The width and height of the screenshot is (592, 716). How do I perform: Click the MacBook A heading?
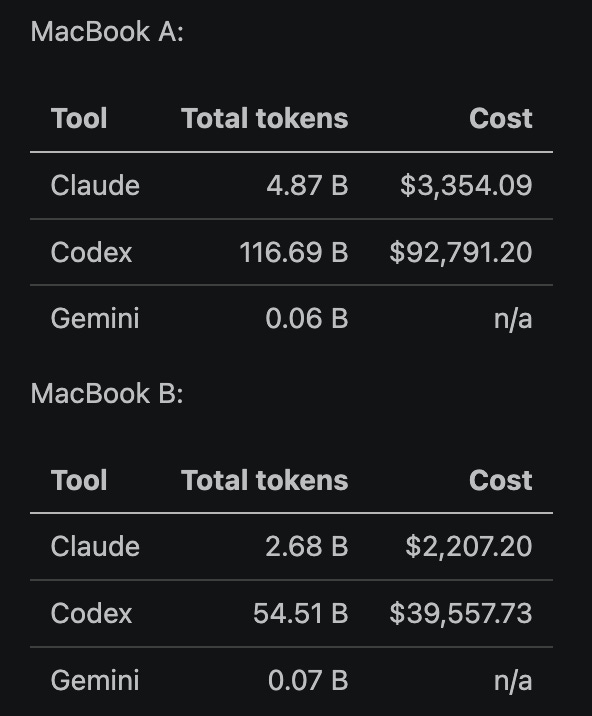[107, 32]
